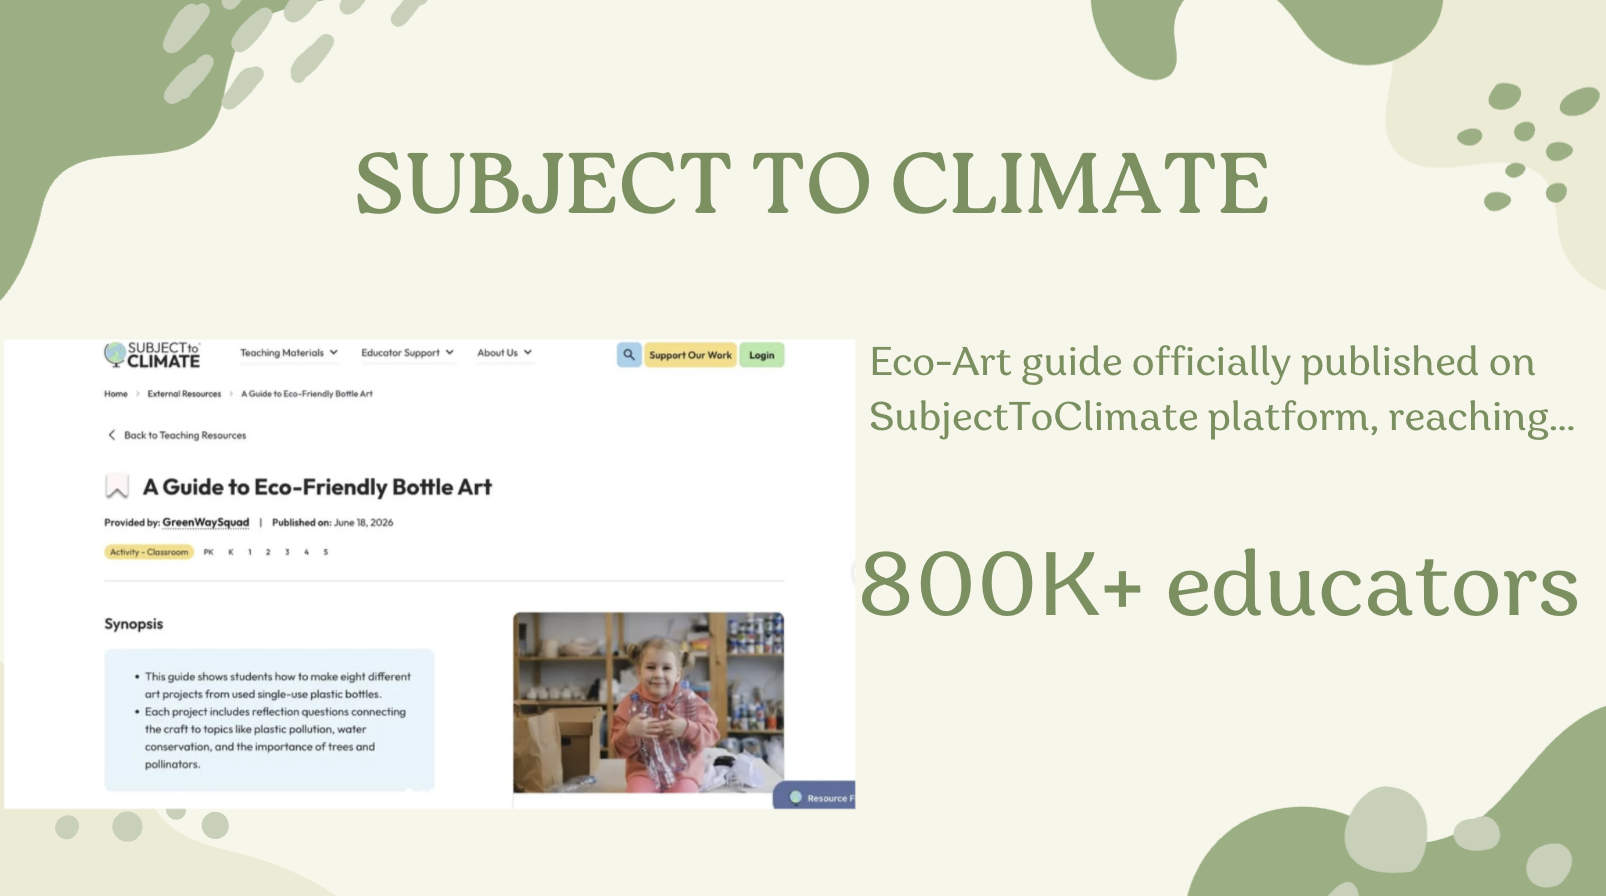Select 'A Guide to Eco-Friendly Bottle Art' breadcrumb
Viewport: 1606px width, 896px height.
click(x=307, y=394)
